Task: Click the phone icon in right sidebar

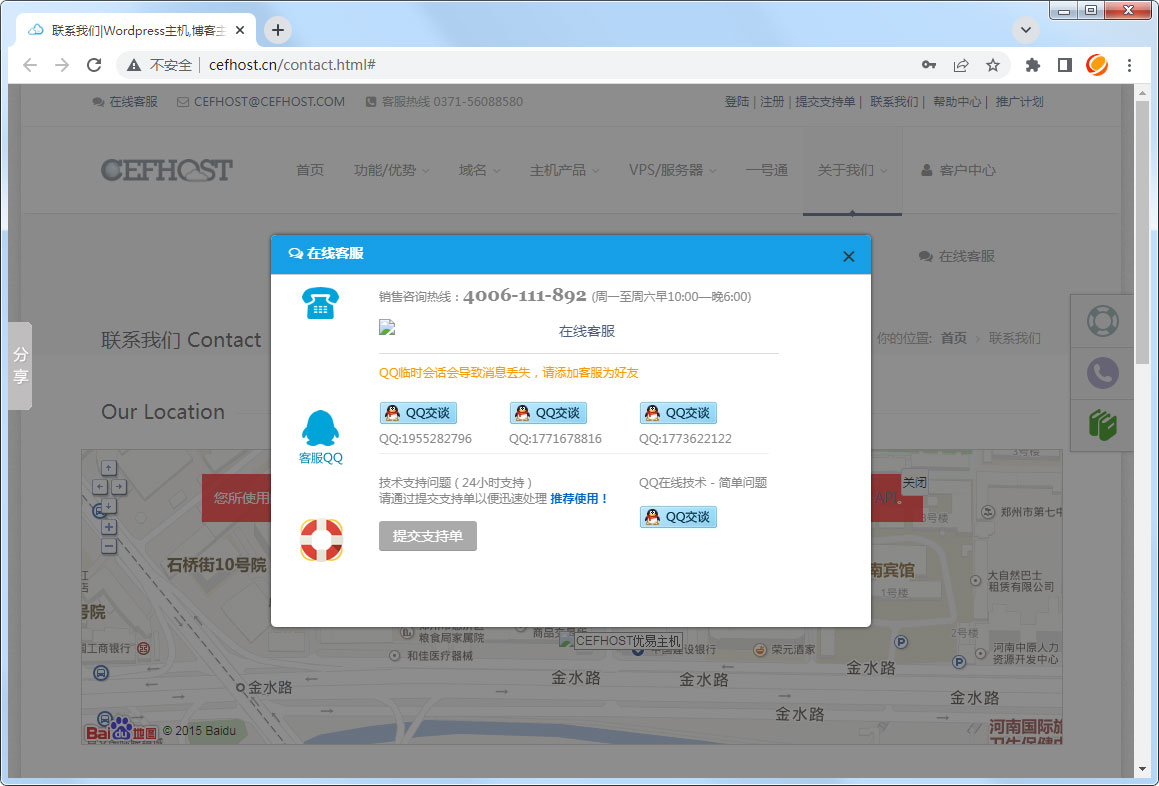Action: [x=1102, y=373]
